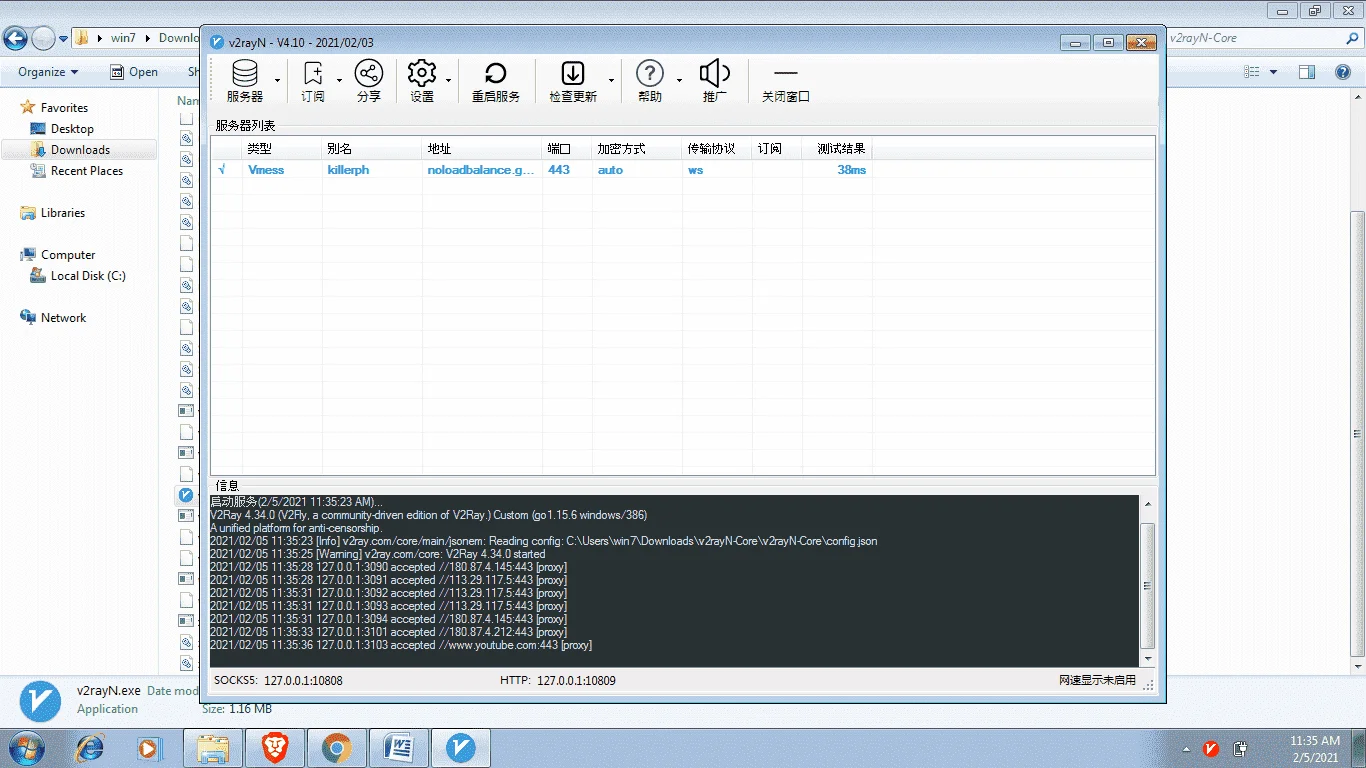
Task: Select Downloads in Explorer navigation pane
Action: point(79,149)
